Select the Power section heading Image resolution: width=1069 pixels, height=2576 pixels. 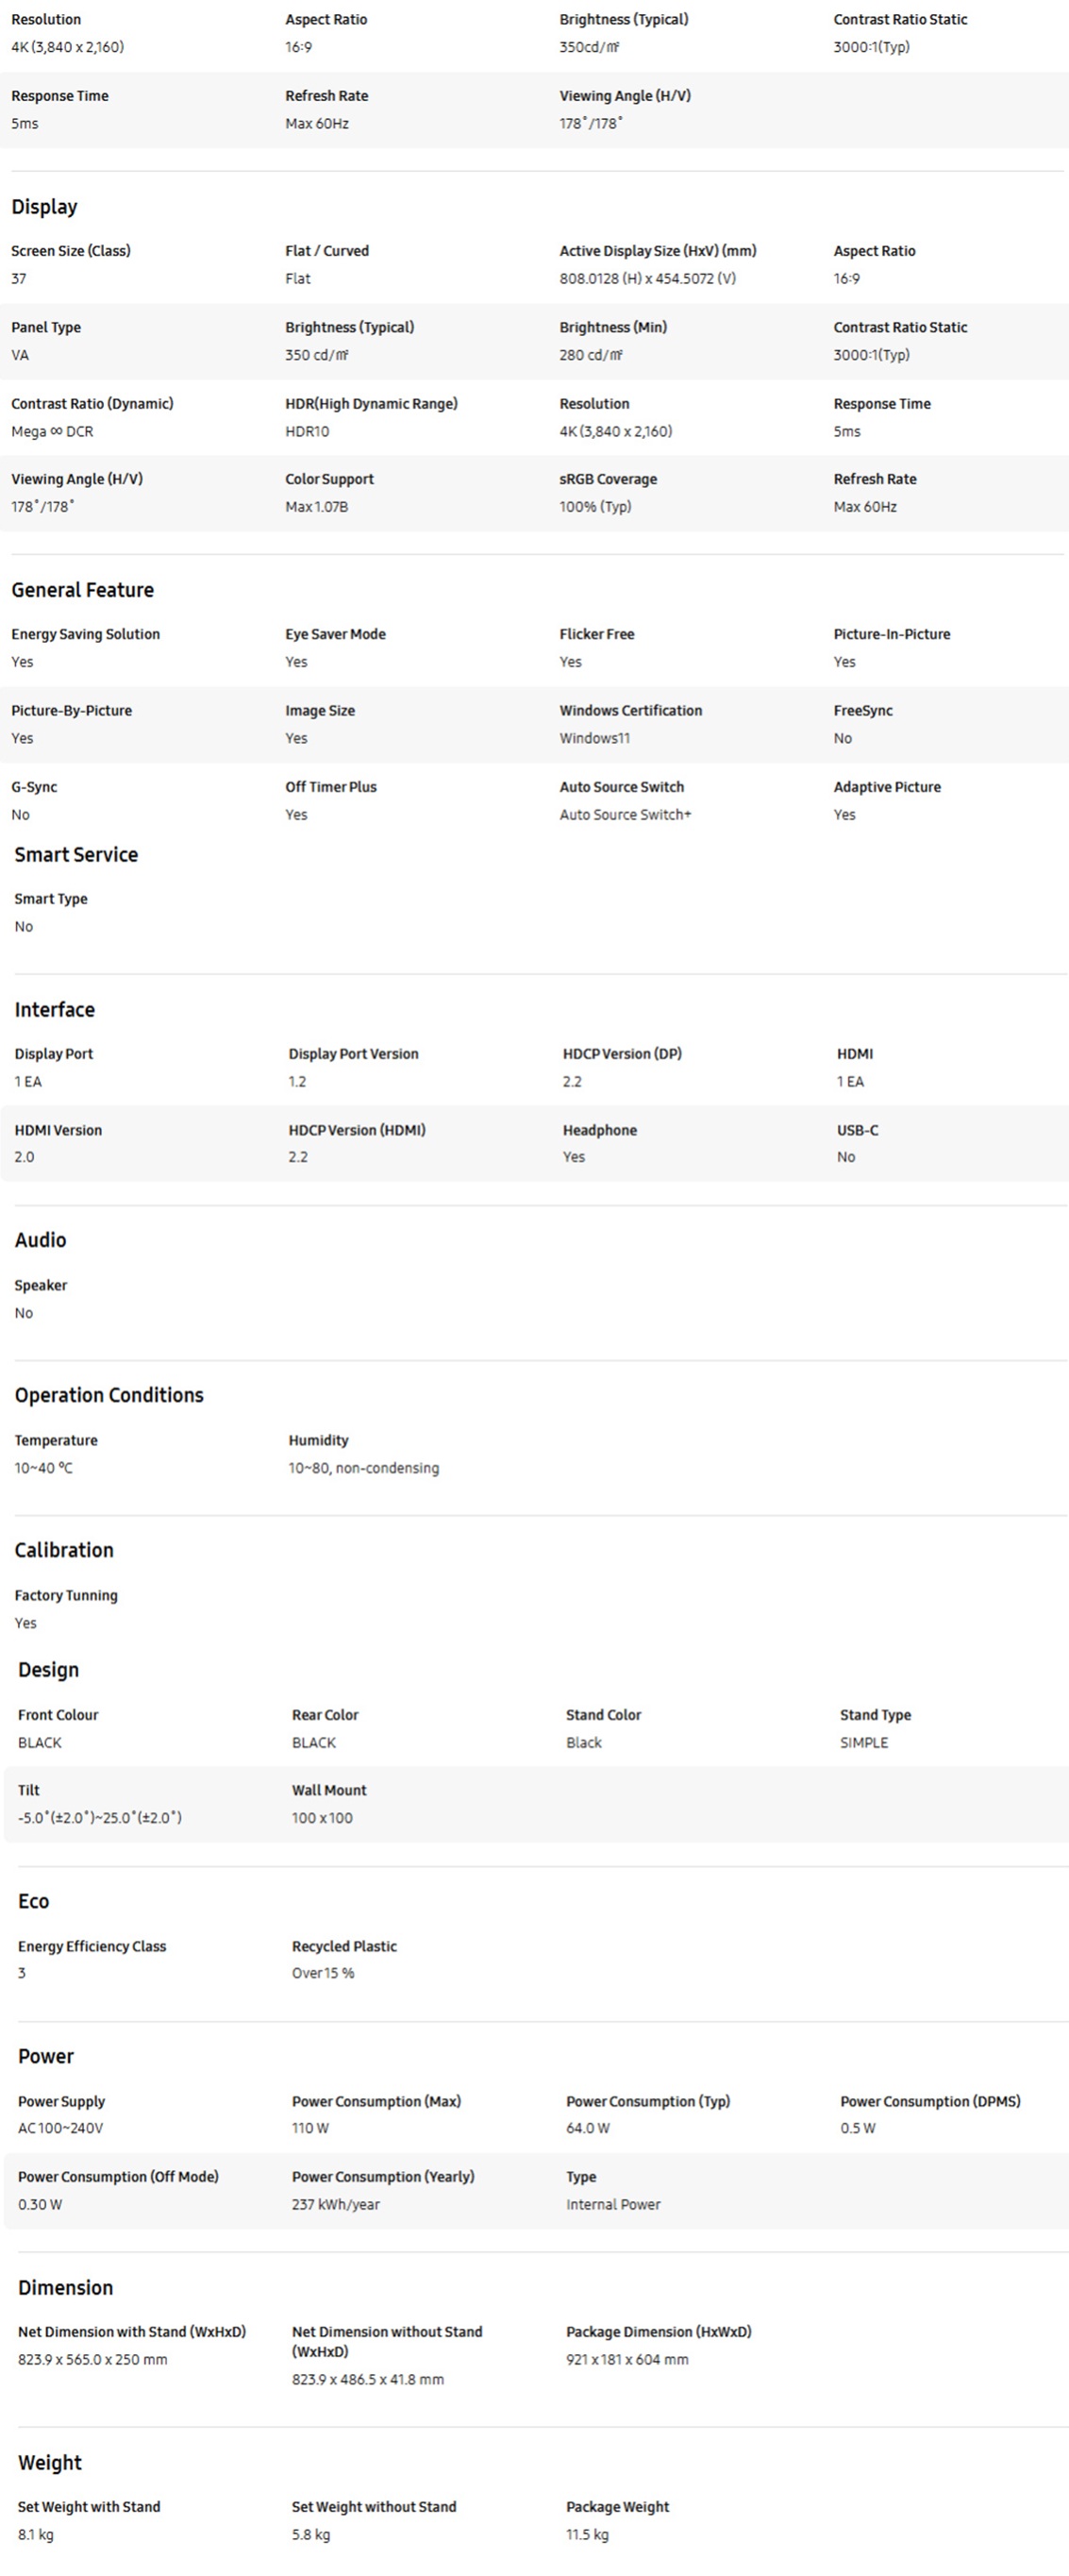pyautogui.click(x=46, y=2056)
